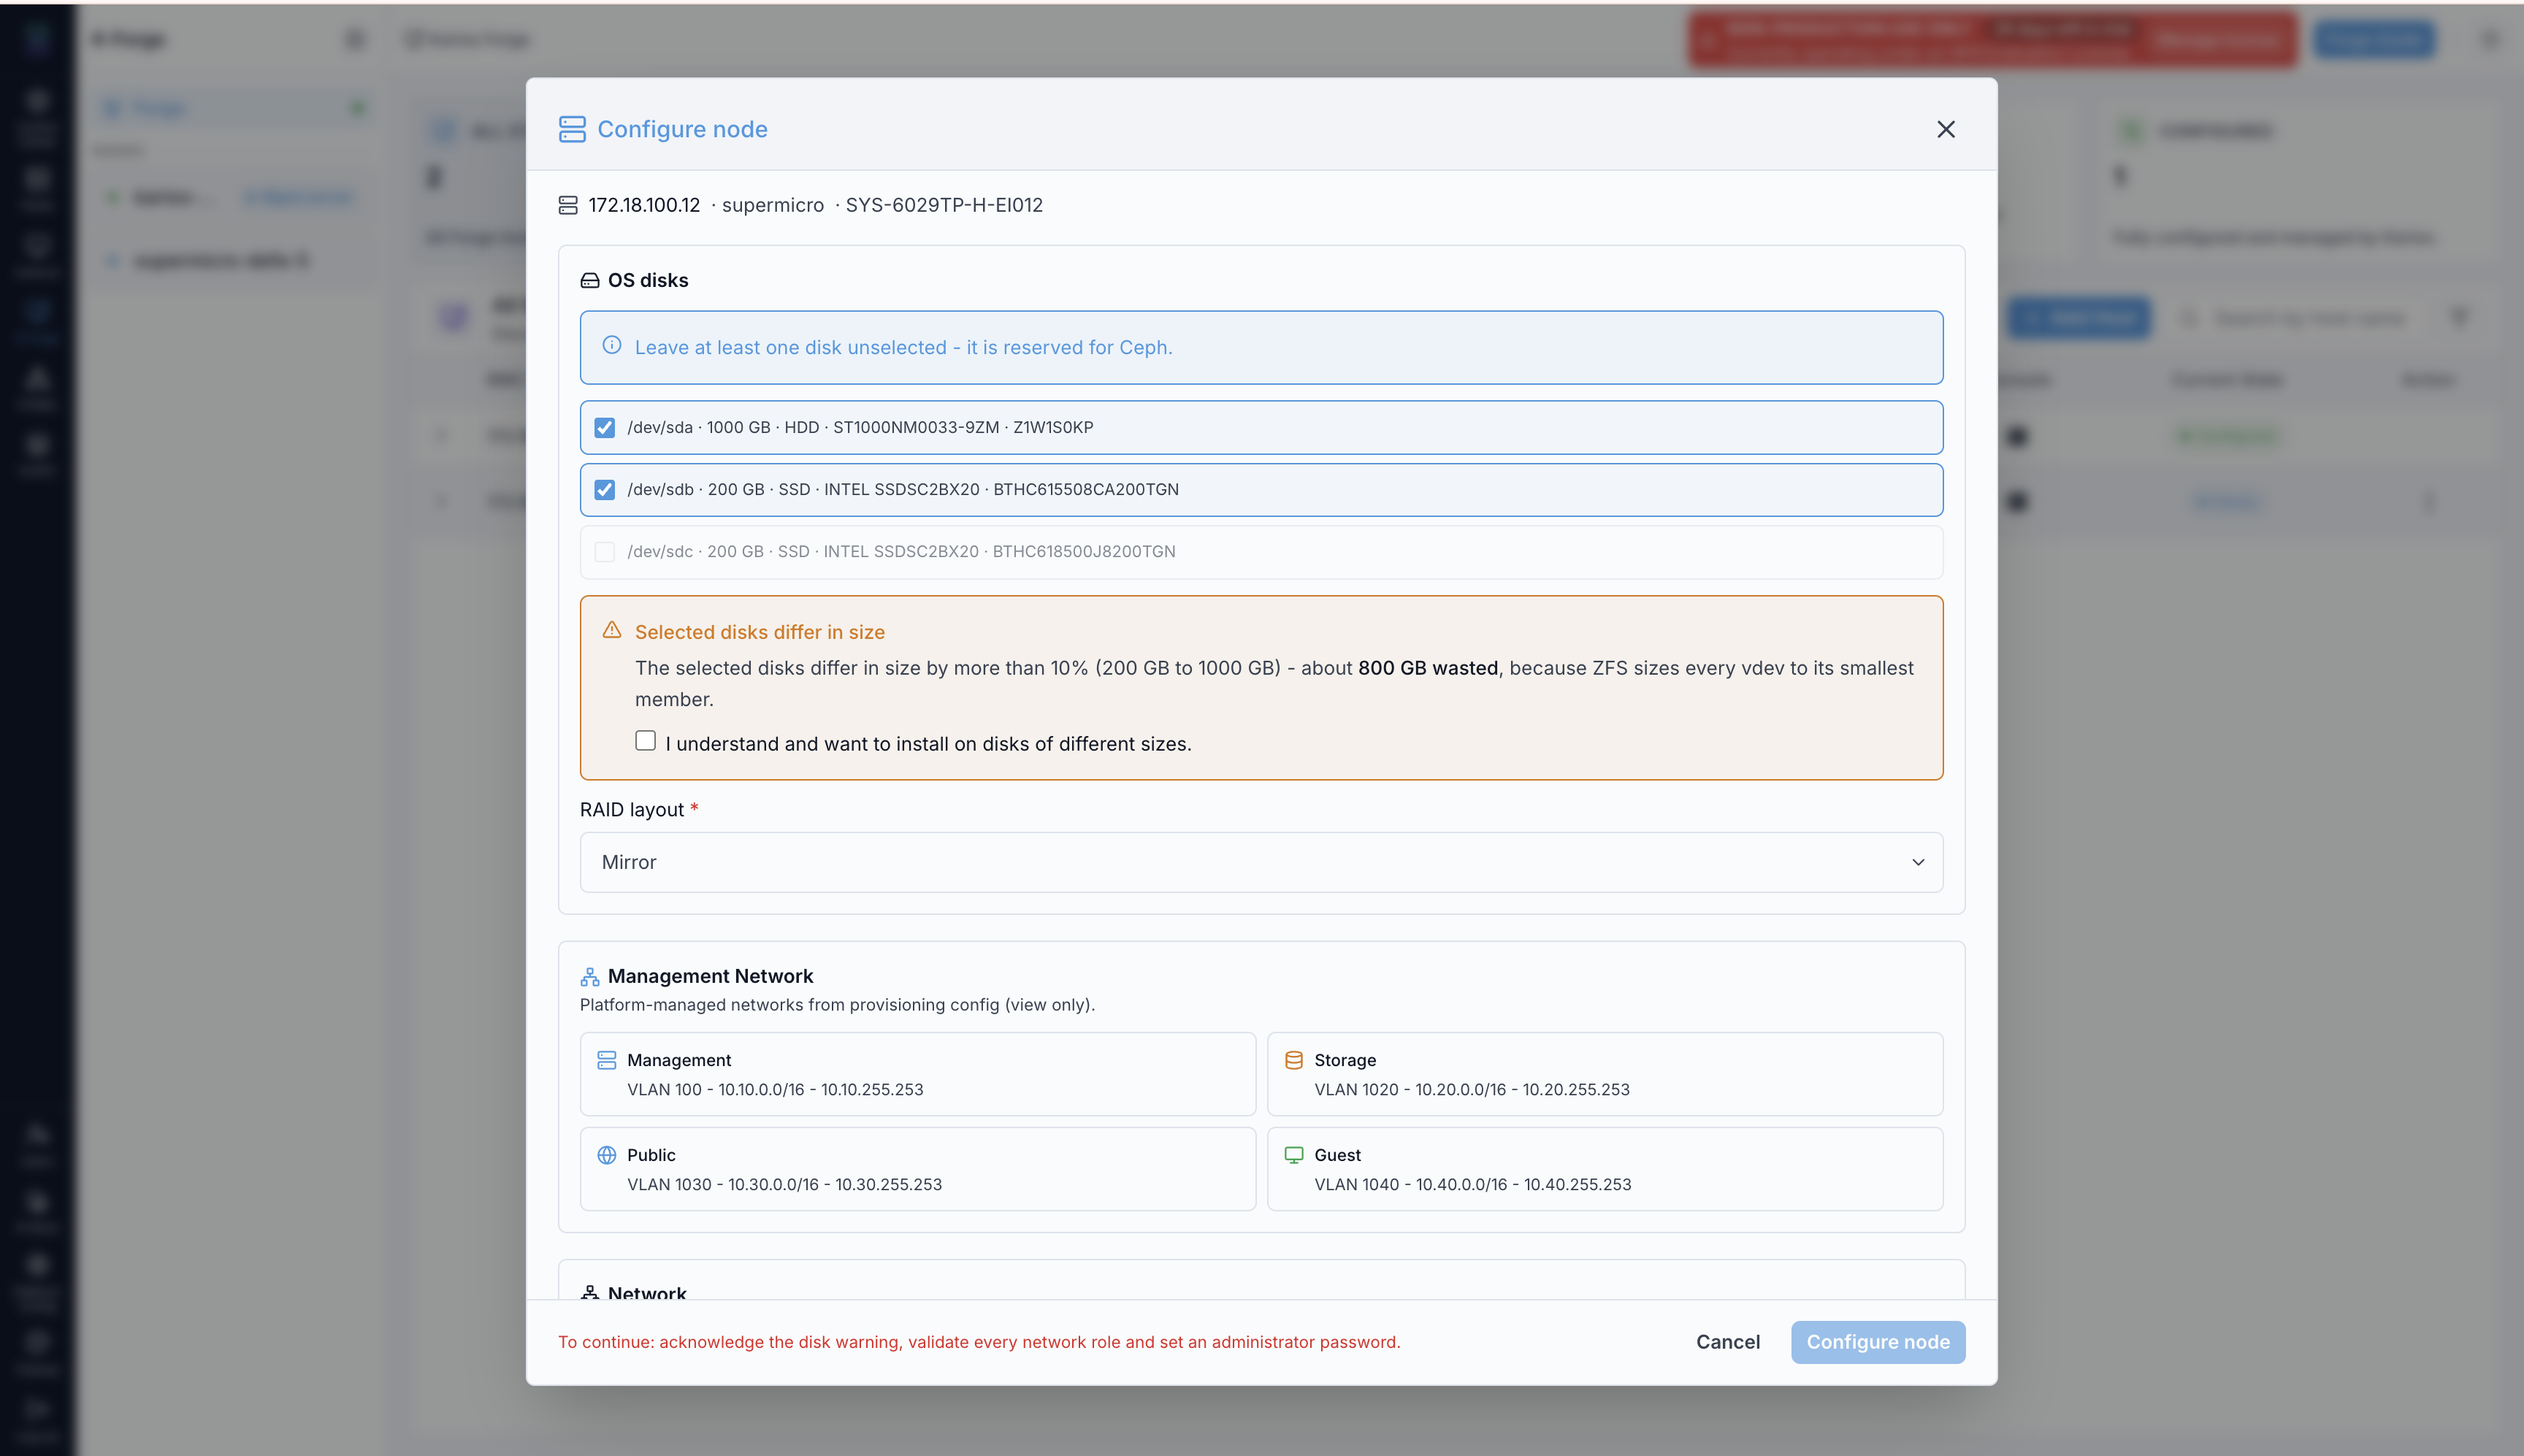This screenshot has height=1456, width=2524.
Task: Click the "Storage" network card title
Action: [x=1345, y=1060]
